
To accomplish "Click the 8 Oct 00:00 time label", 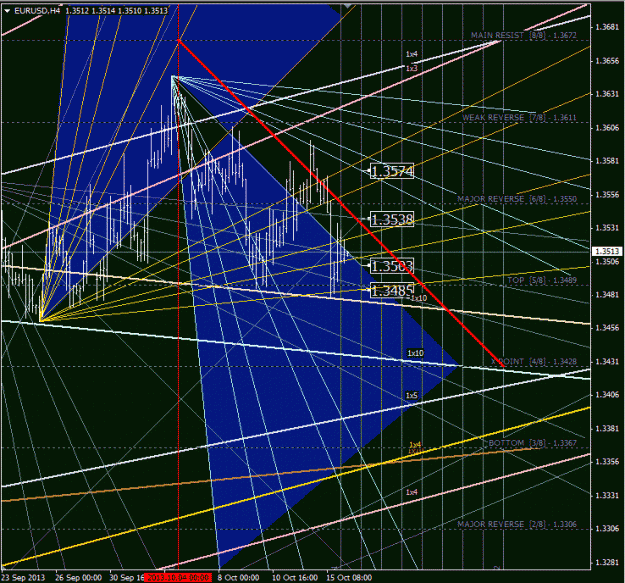I will 238,577.
